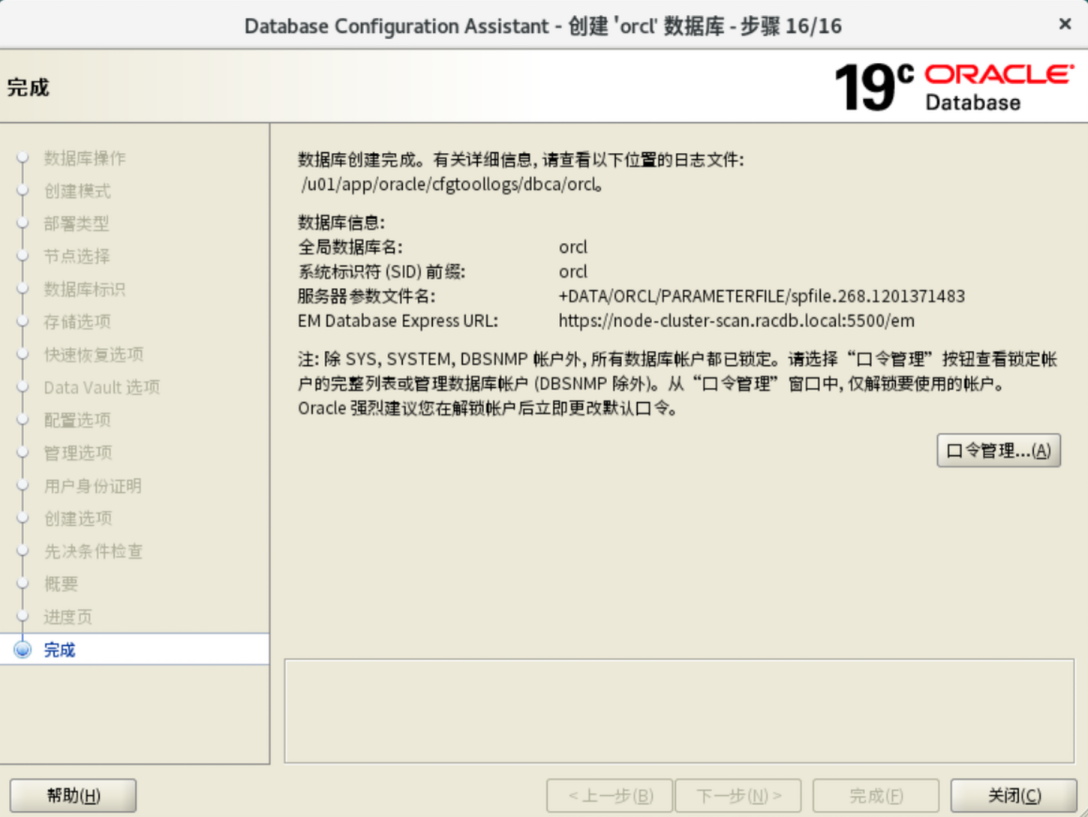
Task: Select the 创建模式 step
Action: tap(77, 191)
